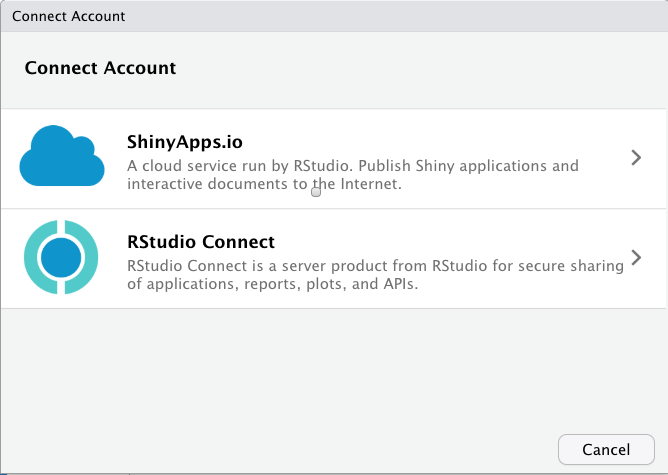Expand ShinyApps.io option via its right chevron
This screenshot has height=475, width=668.
coord(636,157)
